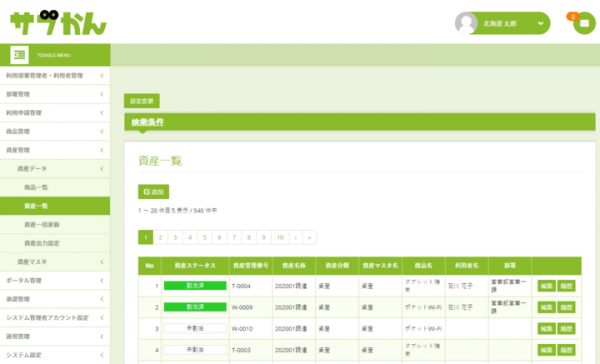Image resolution: width=600 pixels, height=364 pixels.
Task: Edit asset row T-0004
Action: 546,286
